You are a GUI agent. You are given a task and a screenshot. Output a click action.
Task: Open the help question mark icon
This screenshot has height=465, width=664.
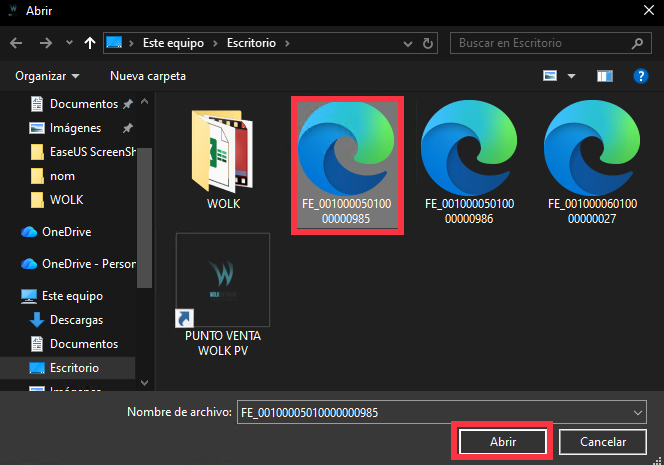pos(642,76)
